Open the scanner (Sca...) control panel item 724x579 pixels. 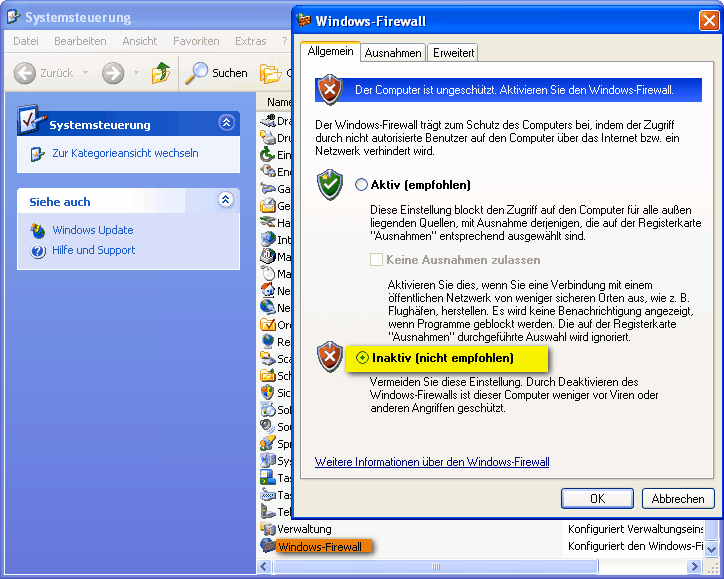pos(275,359)
